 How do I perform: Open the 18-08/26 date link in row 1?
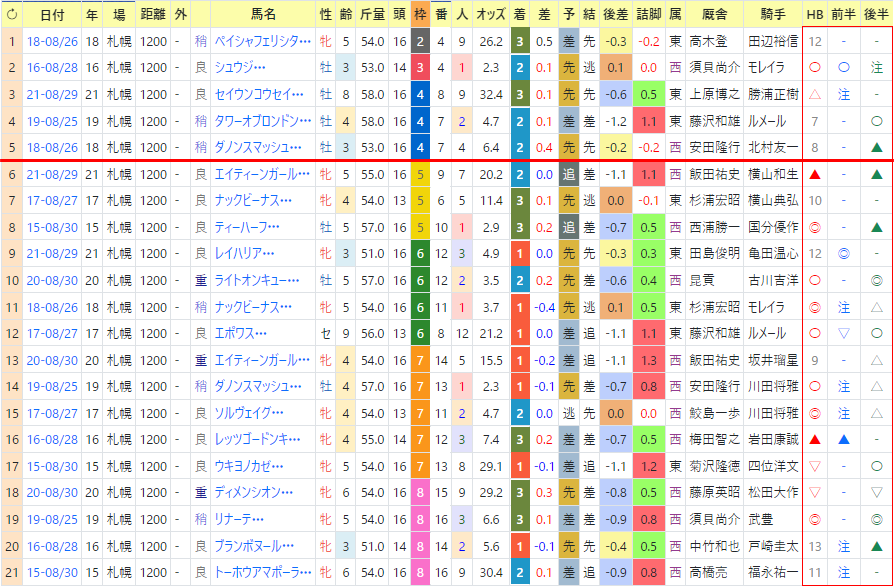click(52, 42)
